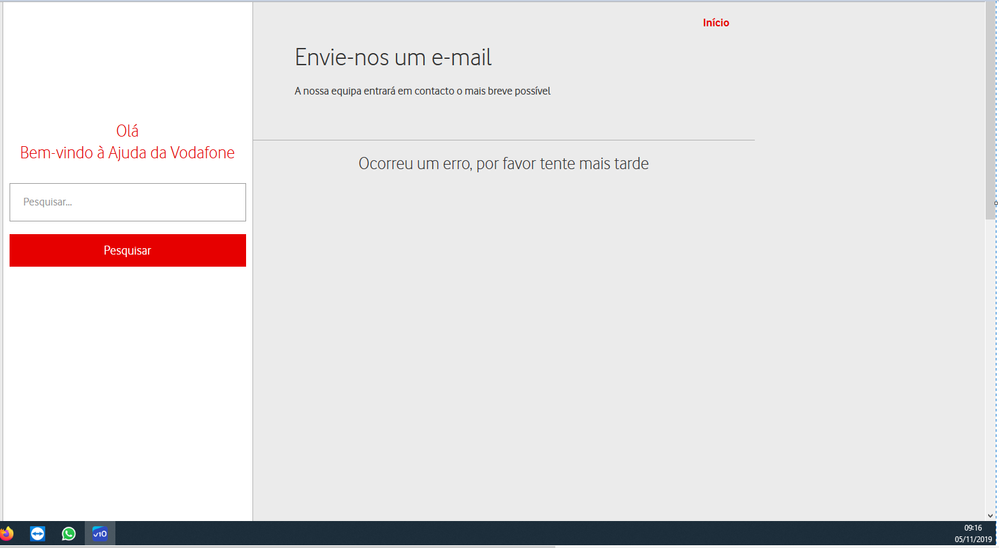Select the active v10 taskbar app icon
This screenshot has width=999, height=548.
[x=100, y=534]
